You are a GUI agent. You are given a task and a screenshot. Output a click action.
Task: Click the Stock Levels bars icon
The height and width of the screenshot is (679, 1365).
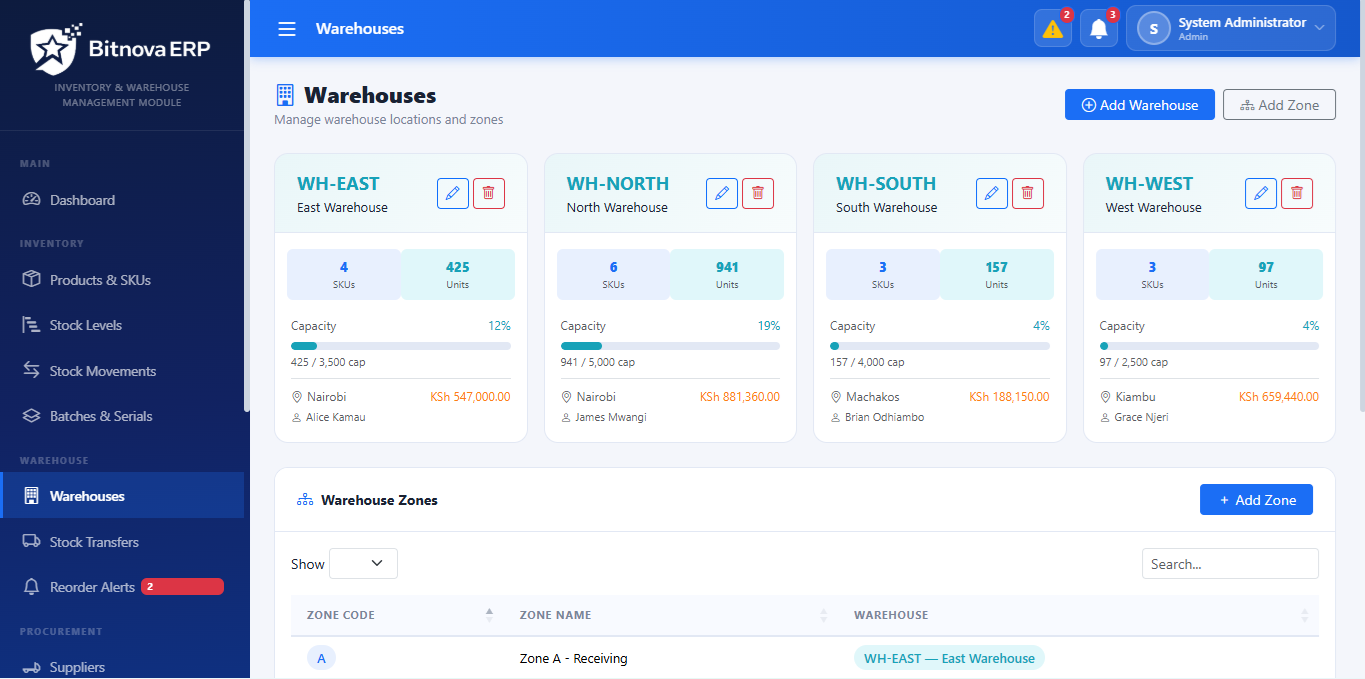(31, 325)
